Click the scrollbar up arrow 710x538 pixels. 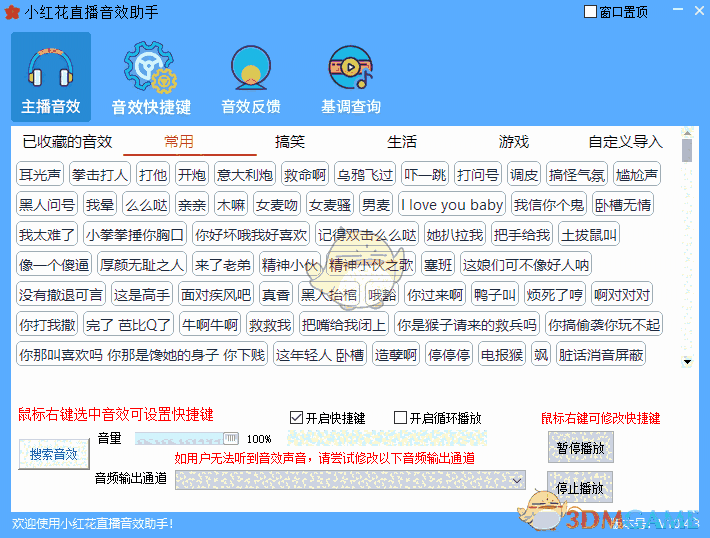[687, 132]
